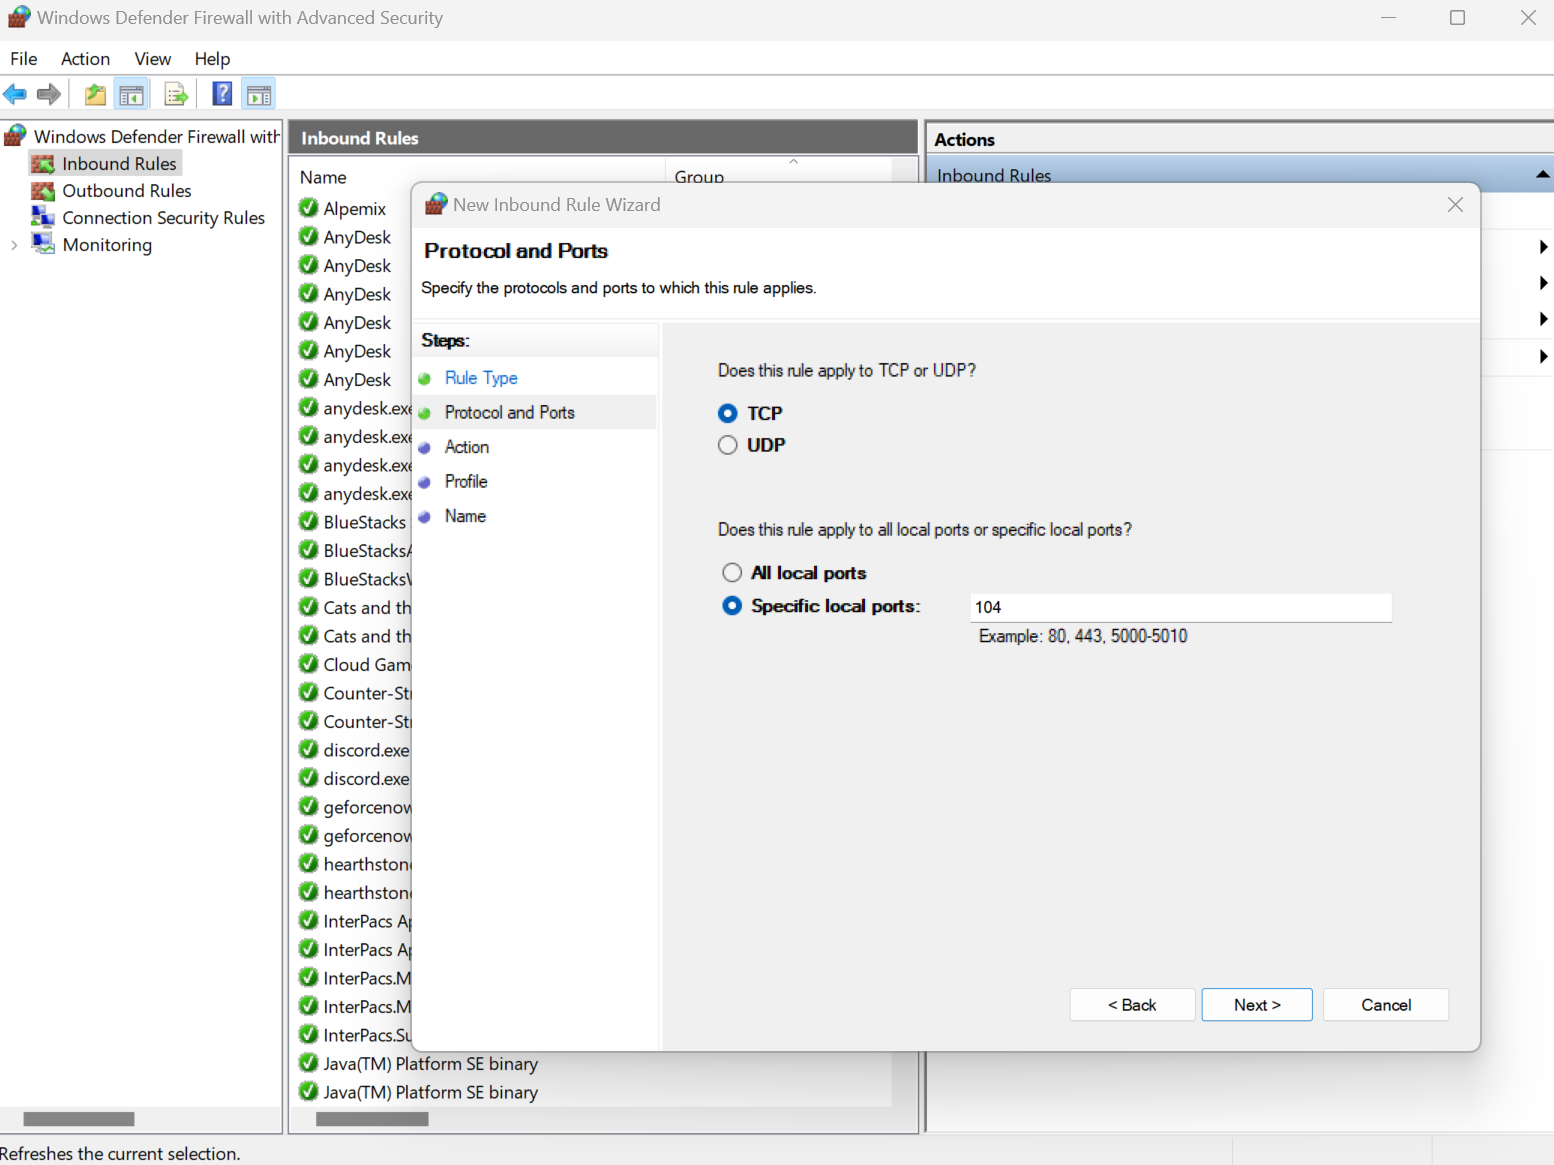1554x1165 pixels.
Task: Choose Specific local ports option
Action: tap(732, 606)
